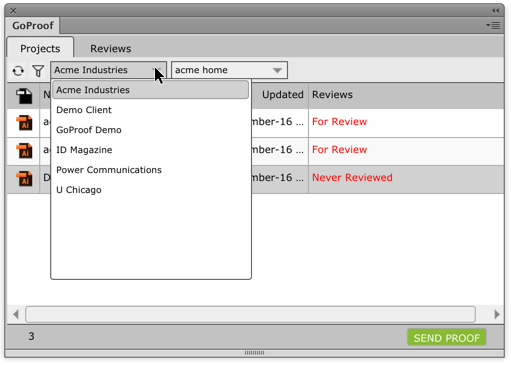Viewport: 511px width, 365px height.
Task: Sort by the Reviews column header
Action: click(332, 95)
